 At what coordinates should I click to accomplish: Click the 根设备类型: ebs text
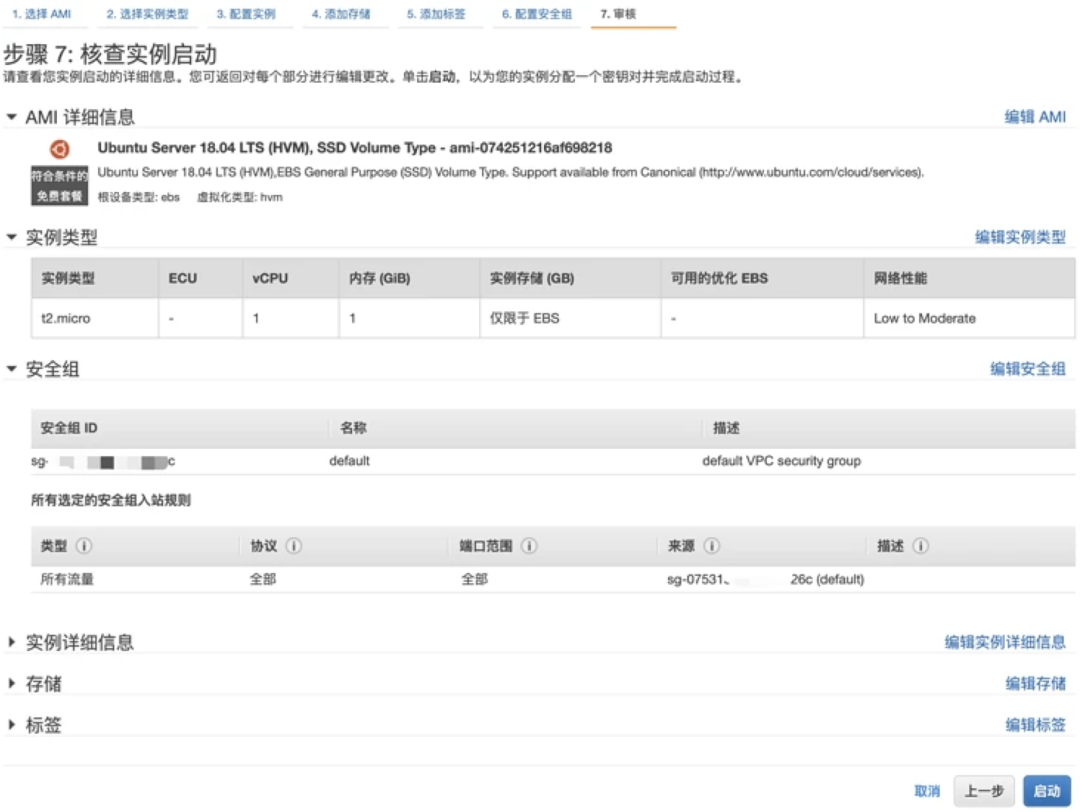click(138, 197)
